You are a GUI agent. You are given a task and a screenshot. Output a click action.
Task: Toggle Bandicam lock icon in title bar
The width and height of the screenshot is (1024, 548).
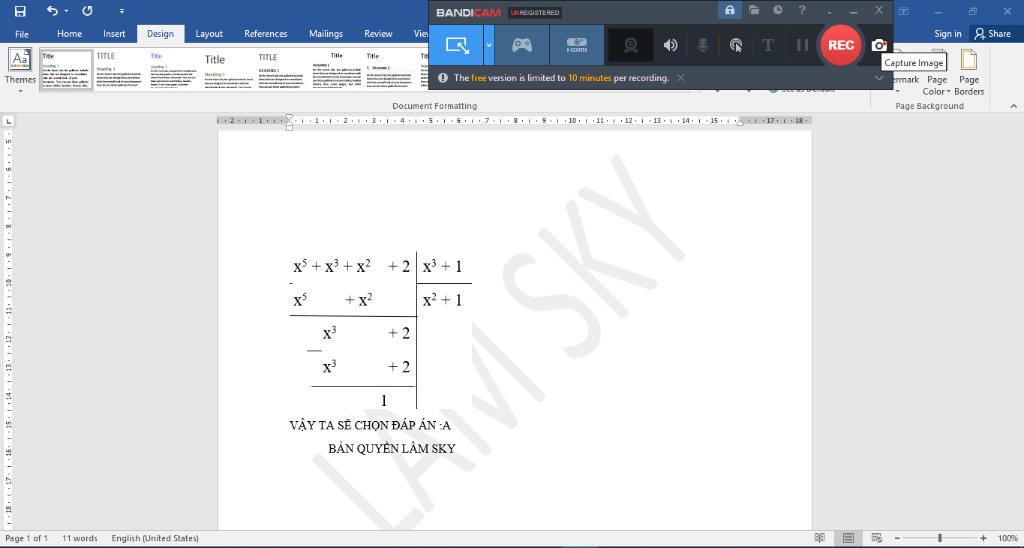(x=729, y=10)
